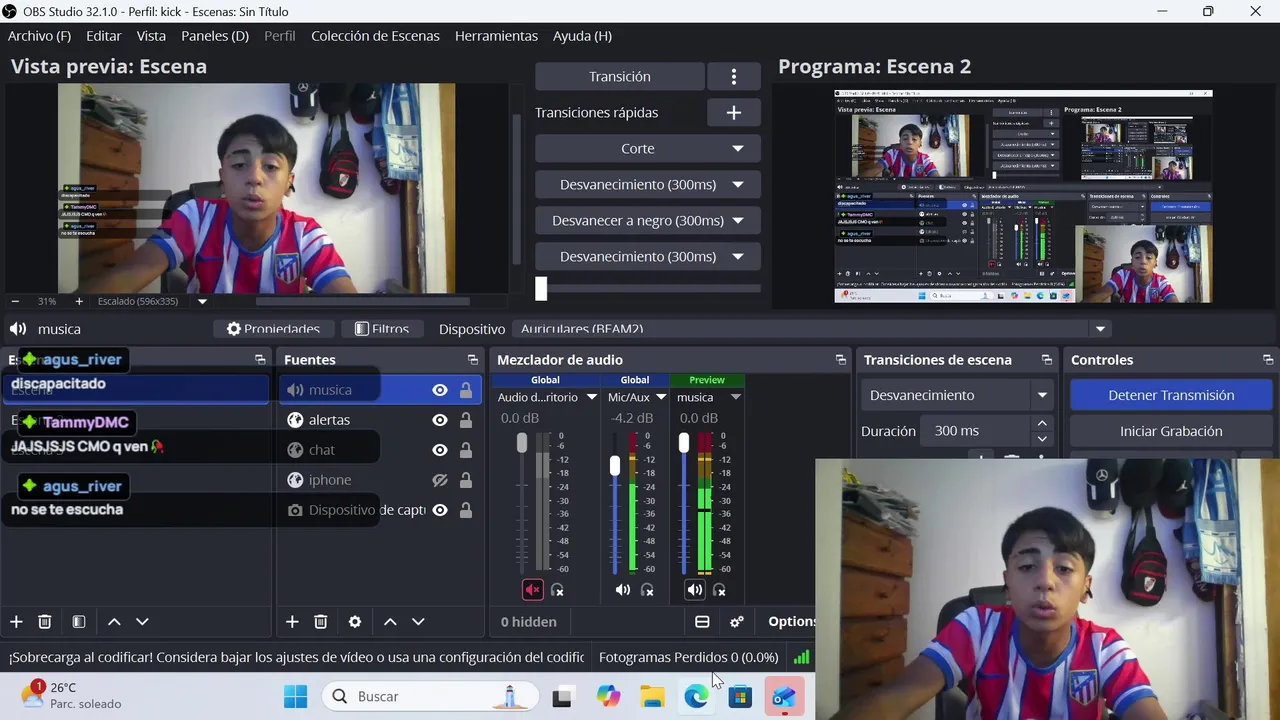The height and width of the screenshot is (720, 1280).
Task: Click the Mic/Aux volume fader handle
Action: pyautogui.click(x=615, y=465)
